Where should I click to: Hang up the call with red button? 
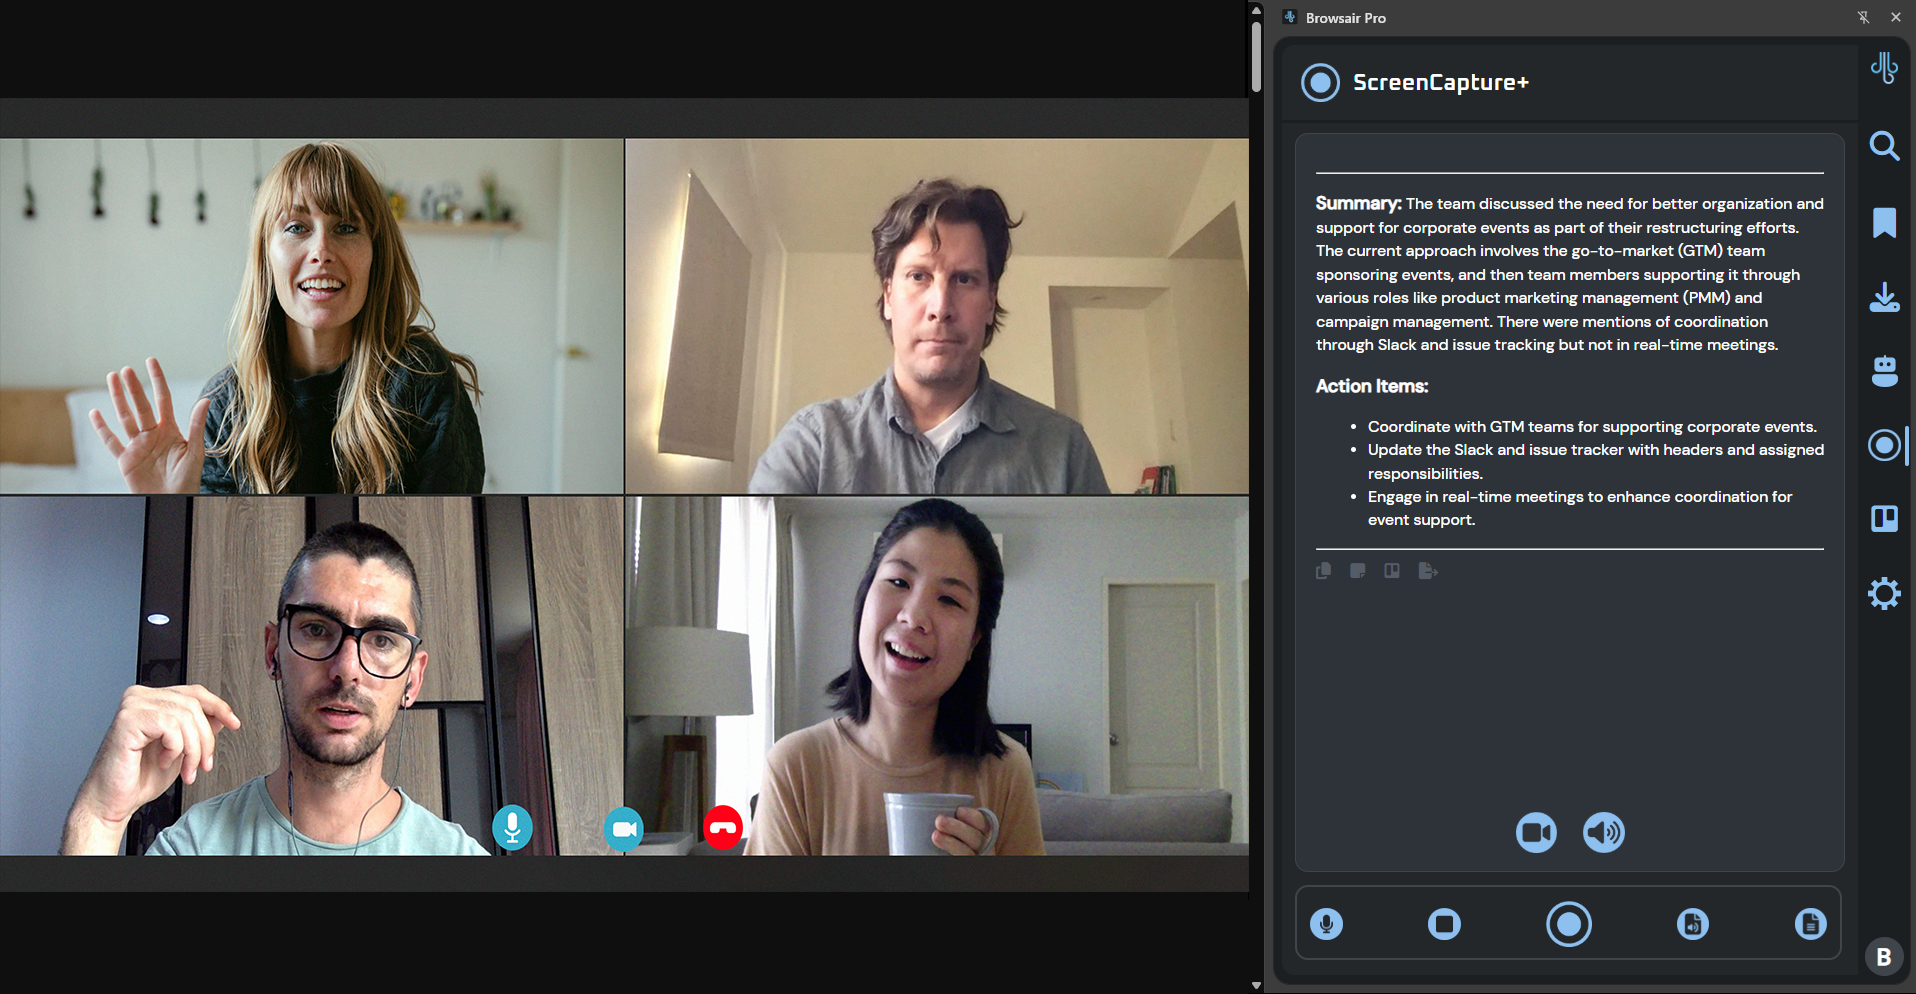[722, 828]
